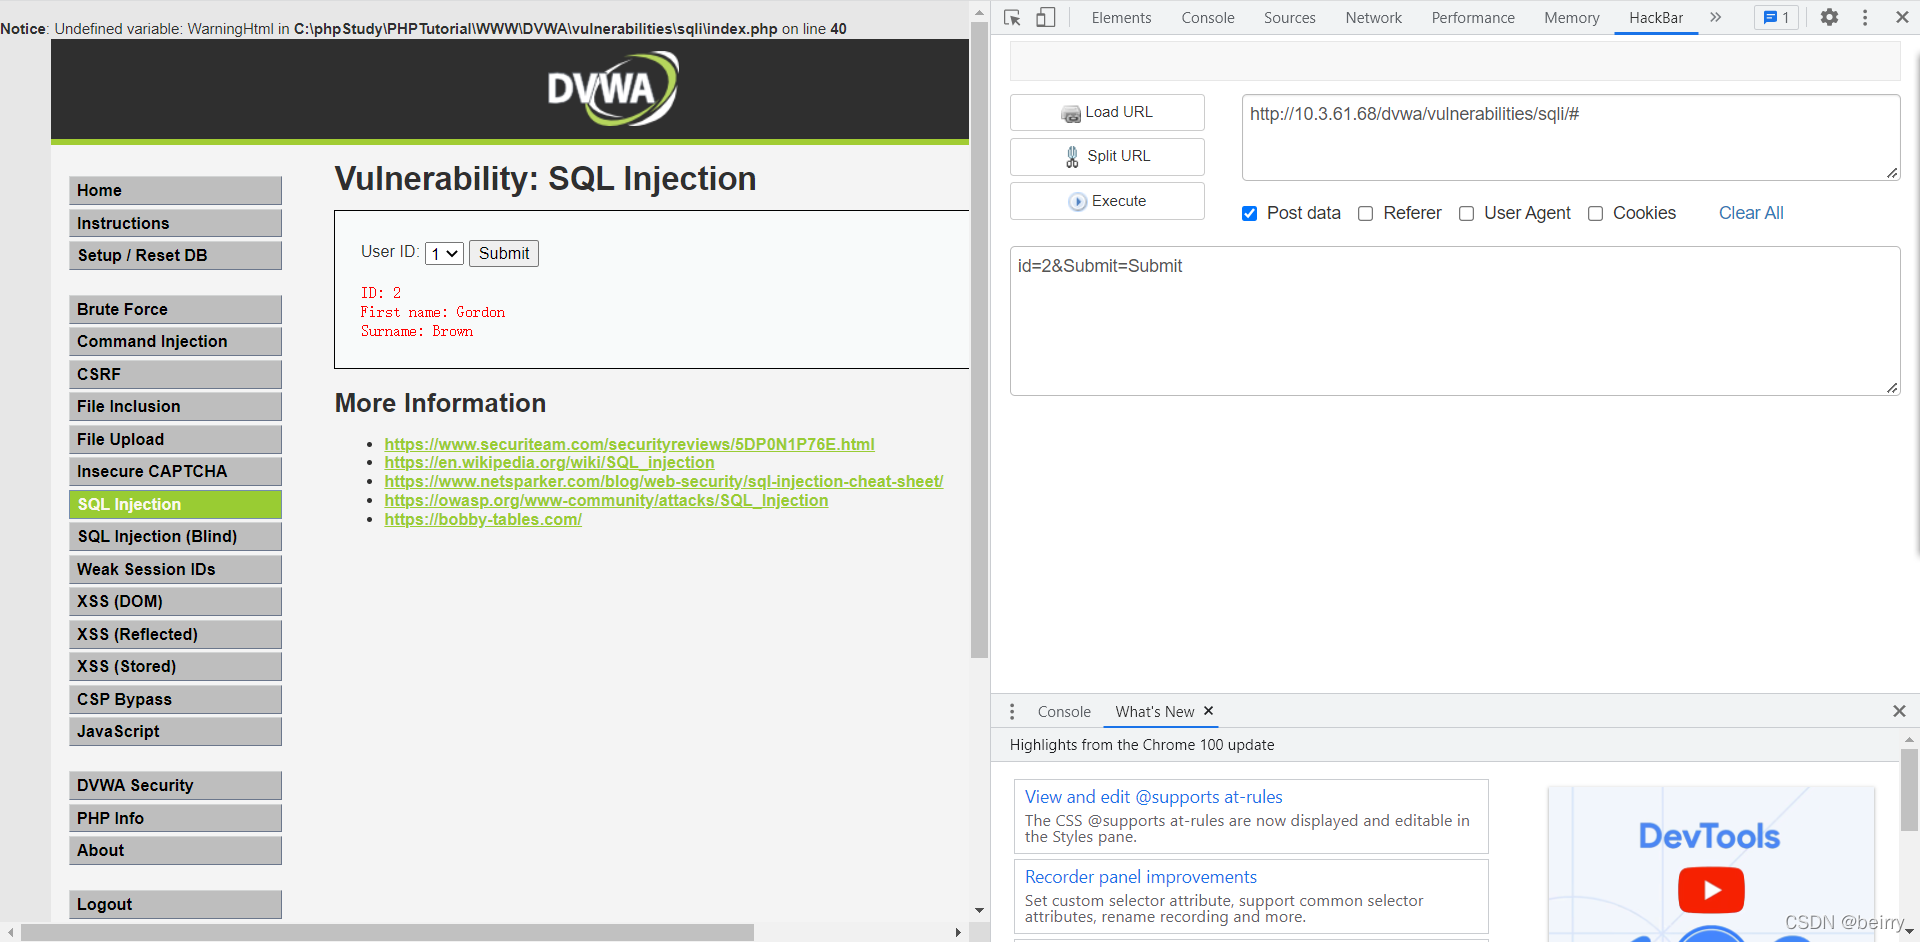Open DVWA Security settings
The height and width of the screenshot is (942, 1920).
[x=175, y=785]
